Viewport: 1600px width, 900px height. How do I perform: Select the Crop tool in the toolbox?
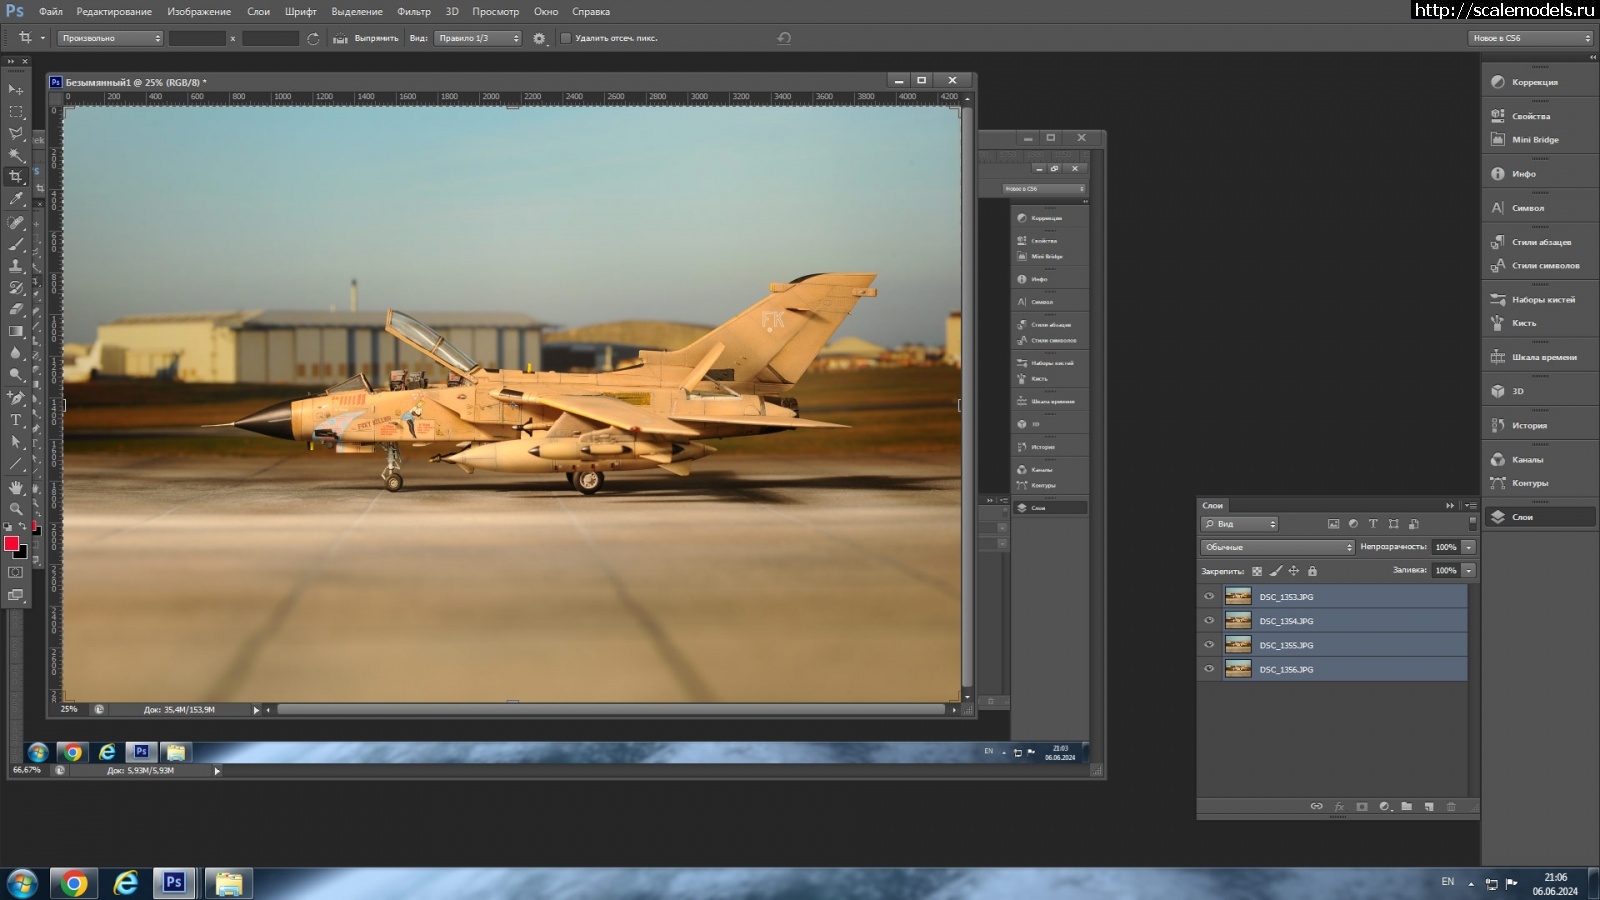(16, 177)
